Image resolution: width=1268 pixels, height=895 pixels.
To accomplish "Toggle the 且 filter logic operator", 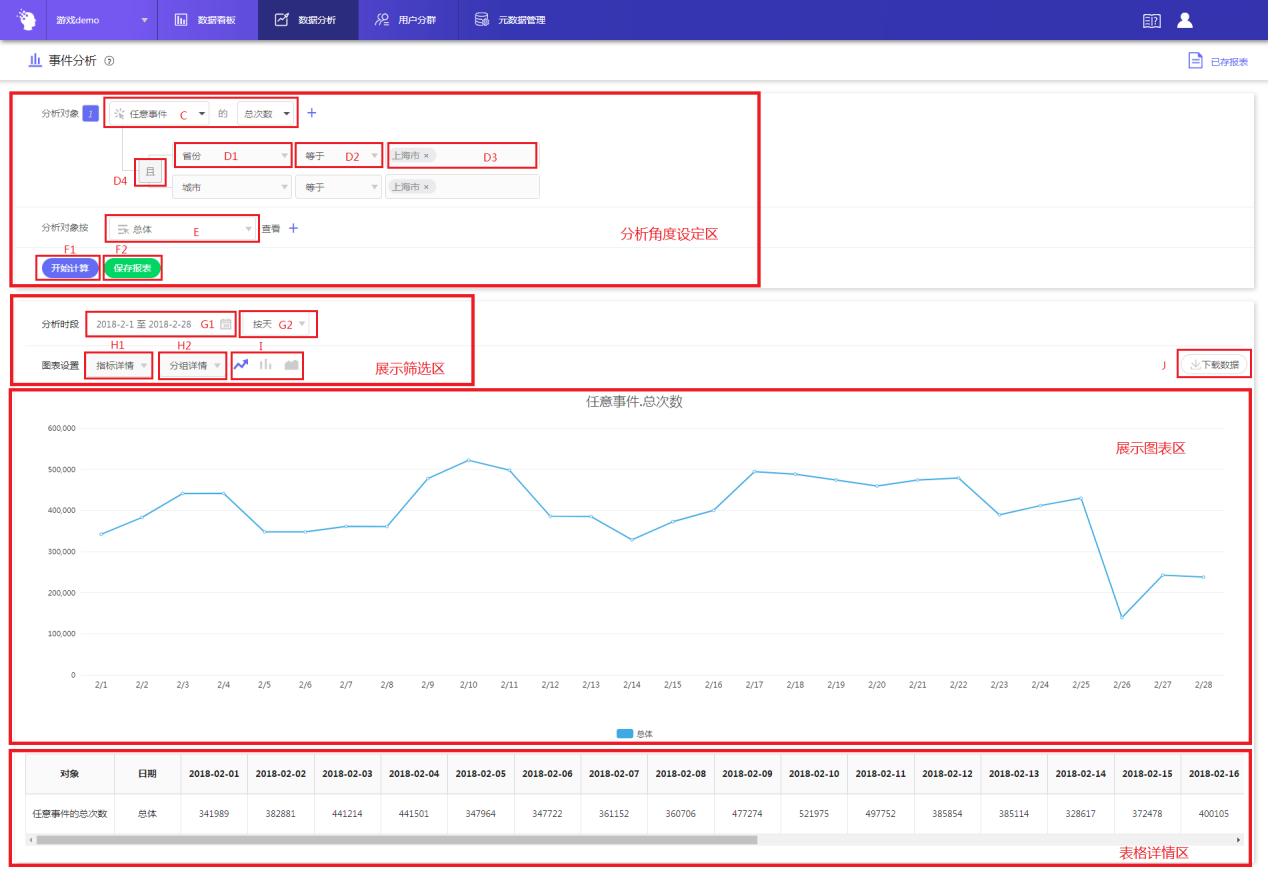I will tap(151, 172).
